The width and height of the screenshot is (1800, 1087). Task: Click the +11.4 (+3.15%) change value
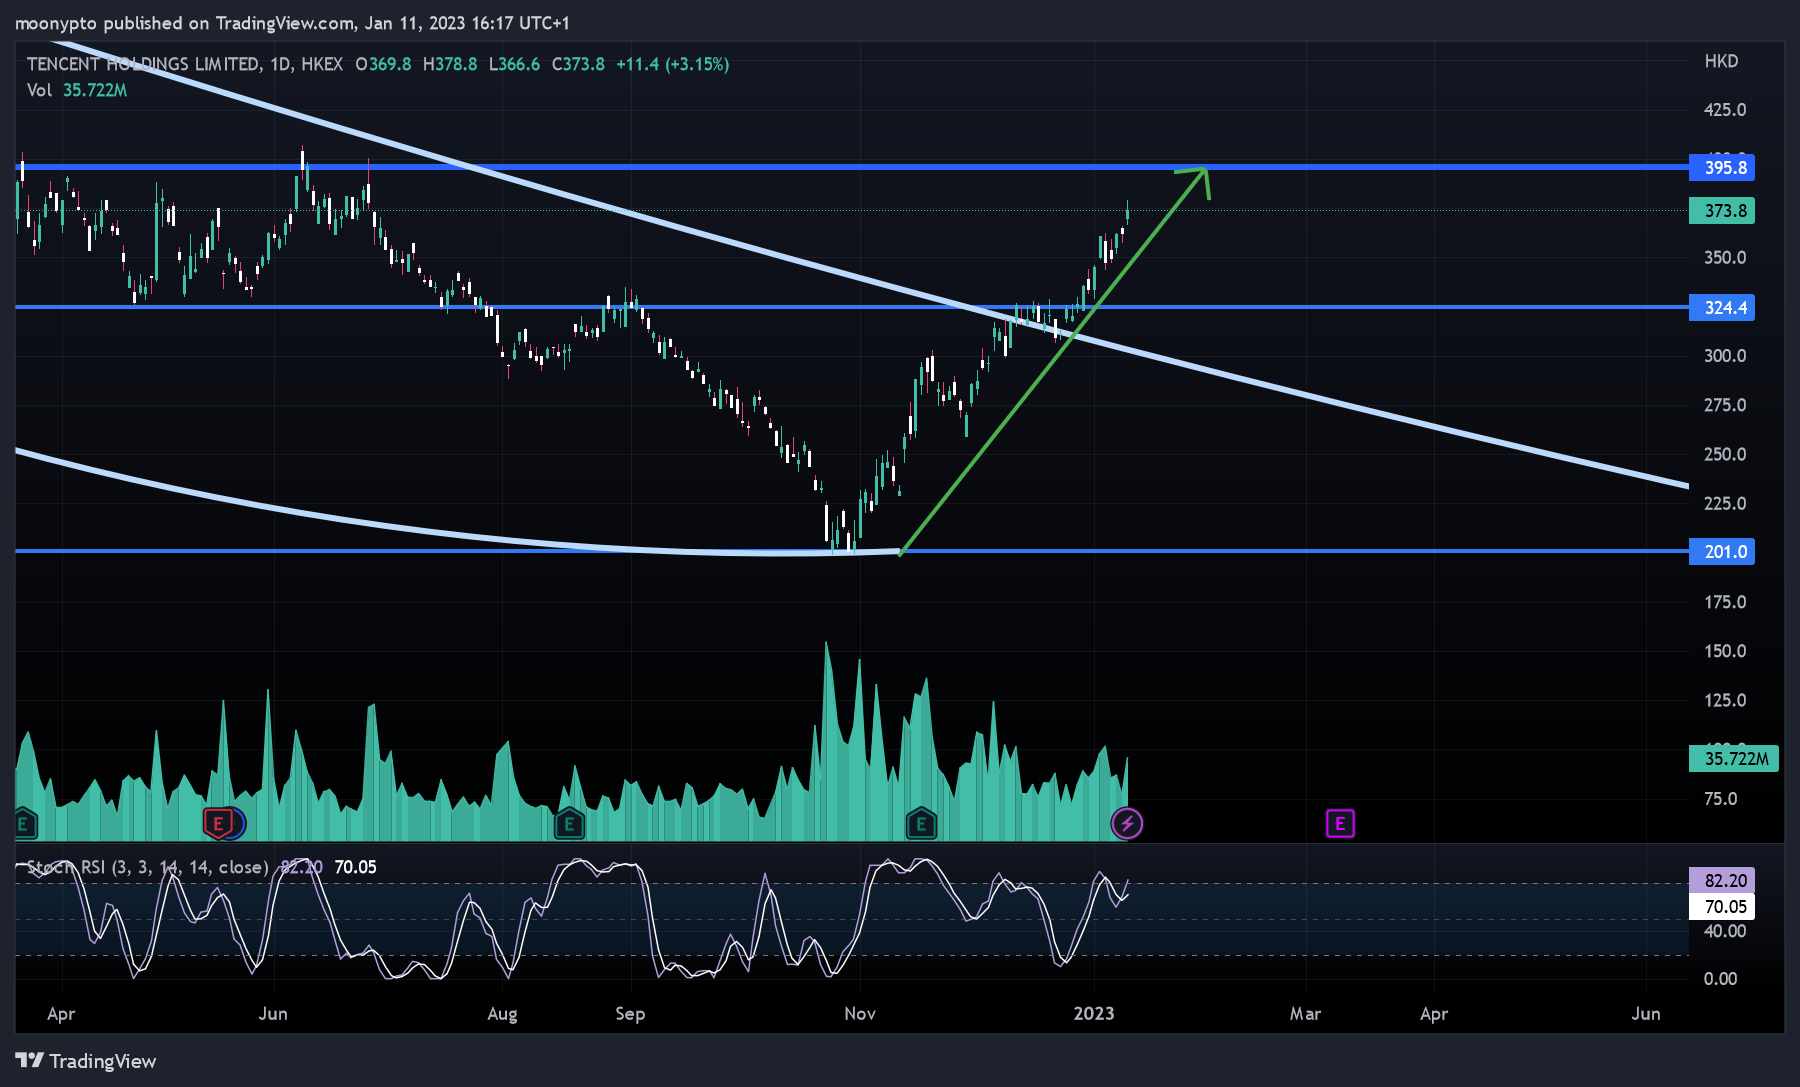point(673,64)
